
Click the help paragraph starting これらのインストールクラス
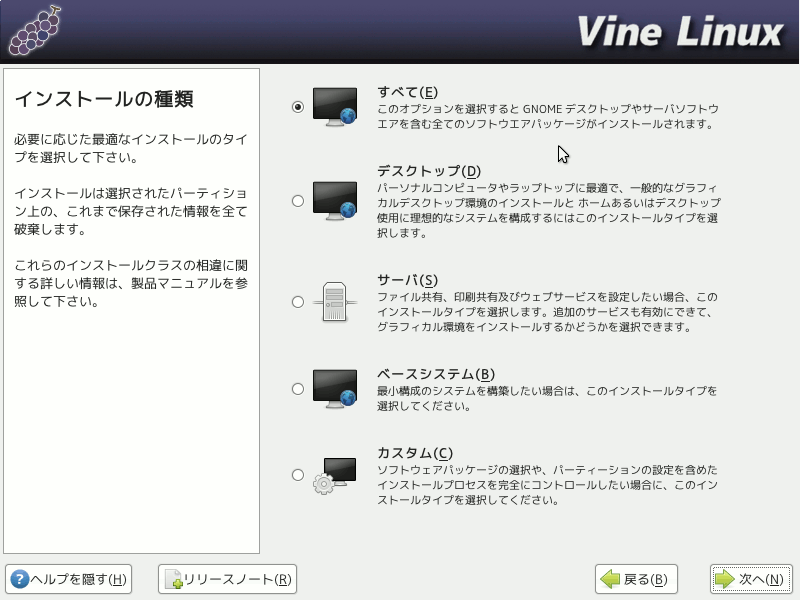(131, 283)
